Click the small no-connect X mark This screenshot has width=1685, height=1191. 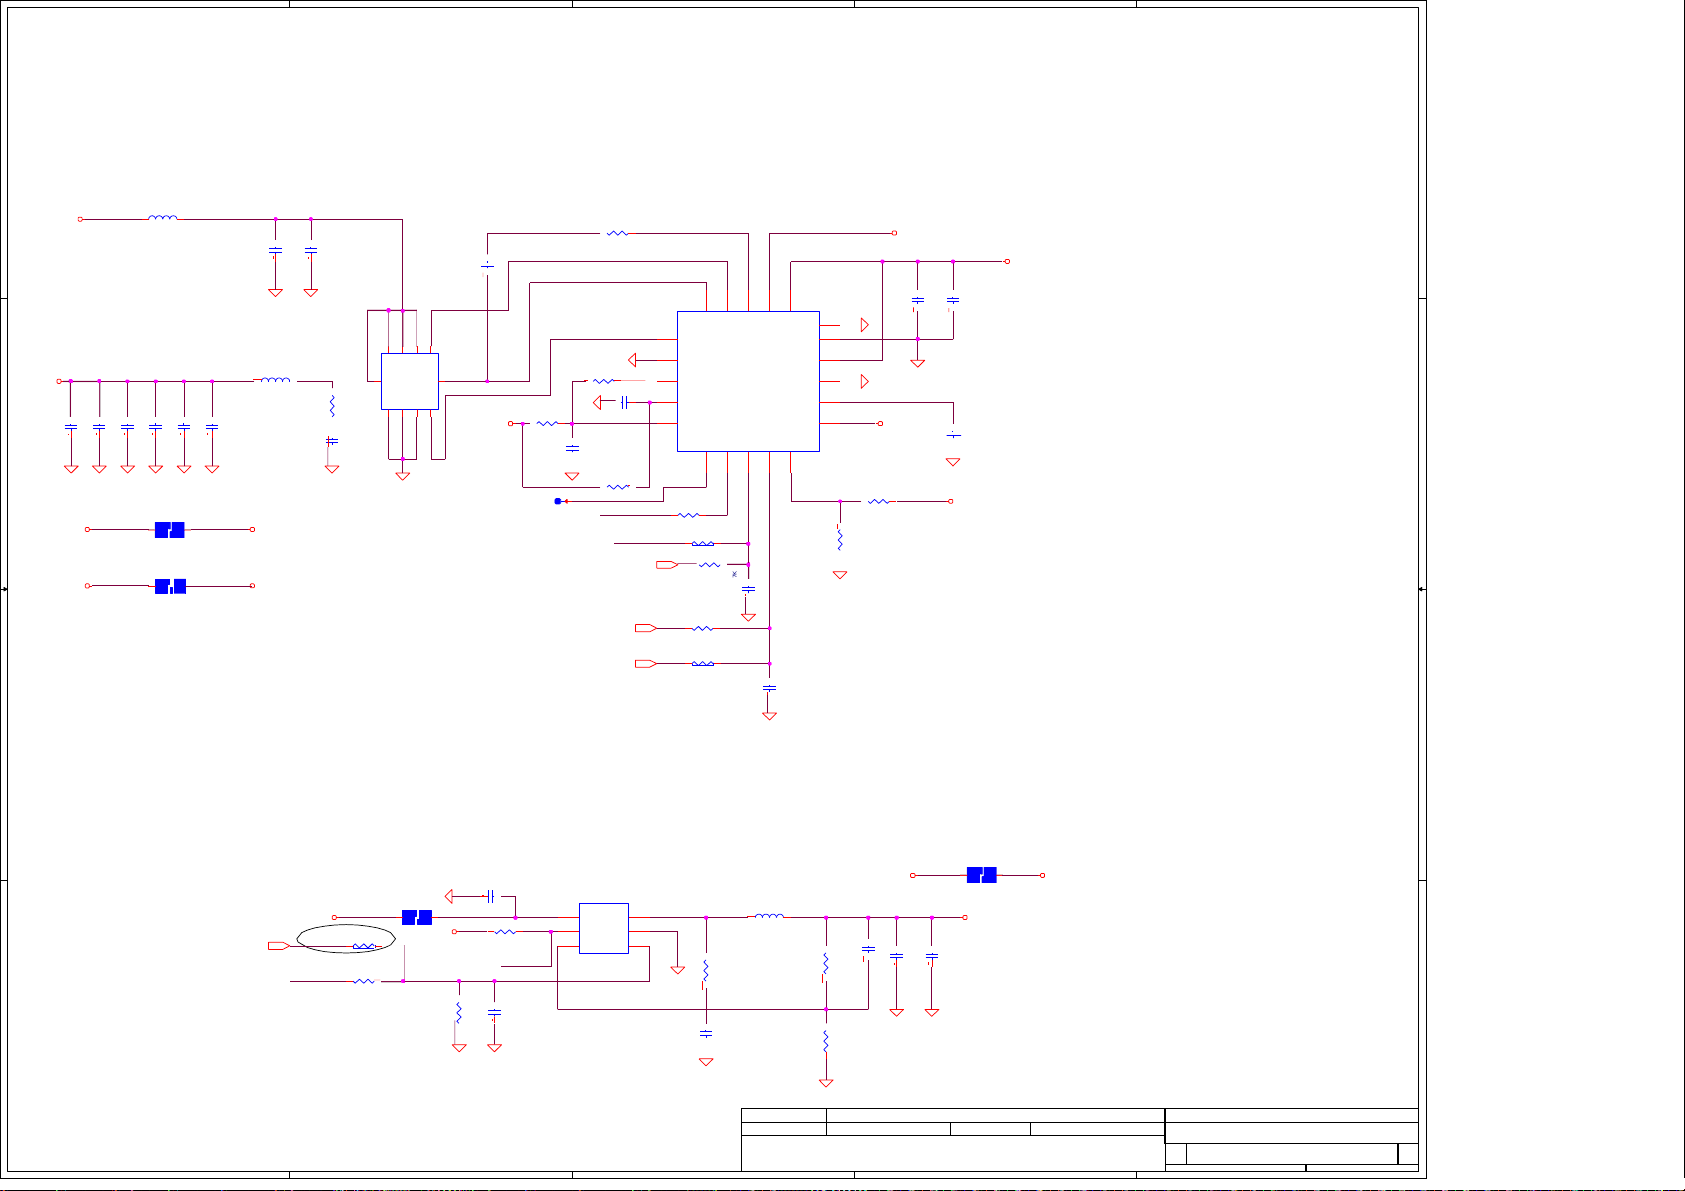[x=734, y=574]
